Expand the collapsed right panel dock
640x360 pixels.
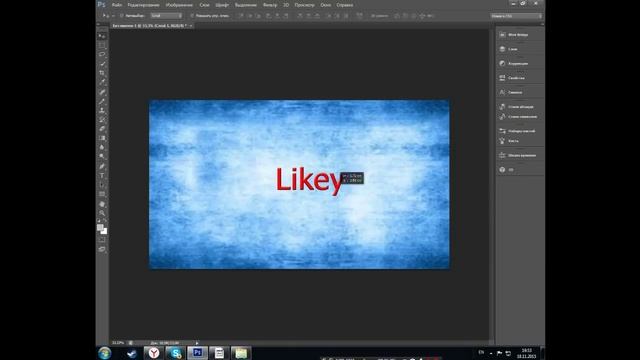[542, 24]
